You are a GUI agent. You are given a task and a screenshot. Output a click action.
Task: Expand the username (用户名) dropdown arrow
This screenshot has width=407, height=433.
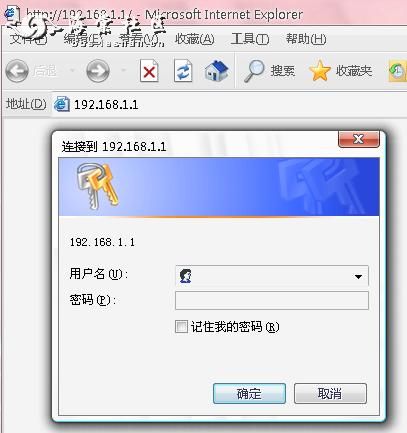[x=358, y=276]
